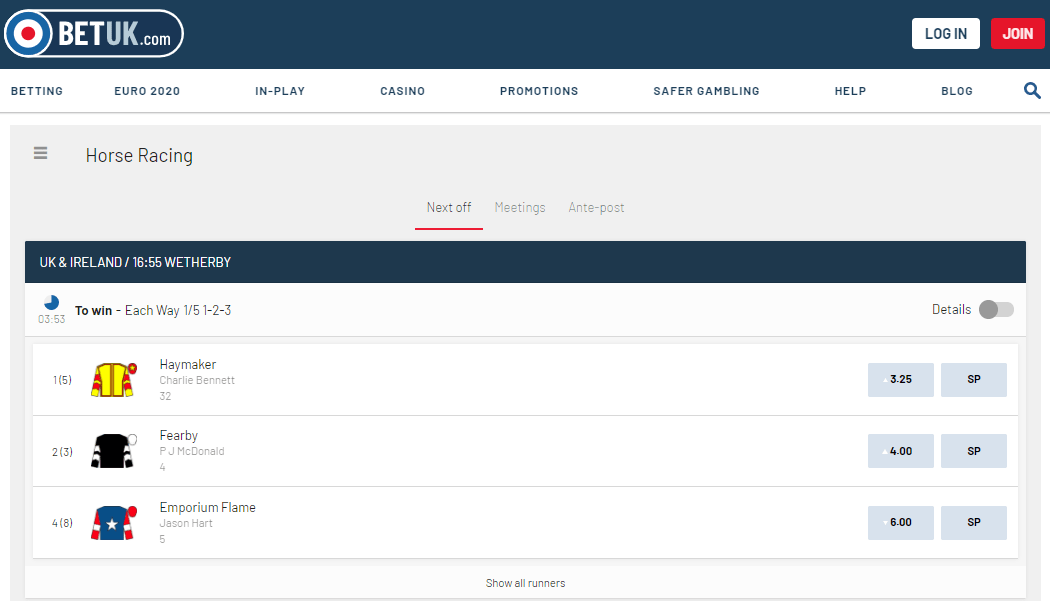Click Haymaker's yellow jockey silks icon
This screenshot has width=1050, height=601.
[112, 380]
